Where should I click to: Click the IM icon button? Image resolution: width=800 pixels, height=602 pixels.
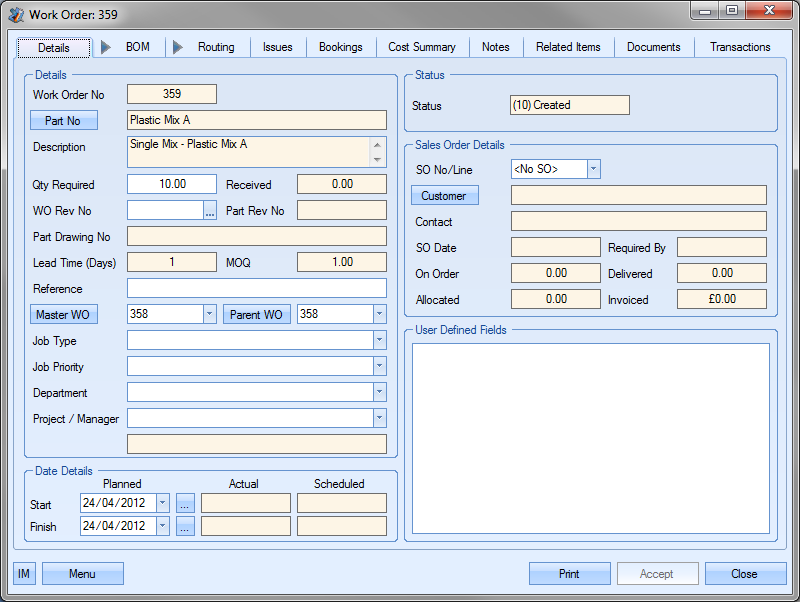(24, 574)
